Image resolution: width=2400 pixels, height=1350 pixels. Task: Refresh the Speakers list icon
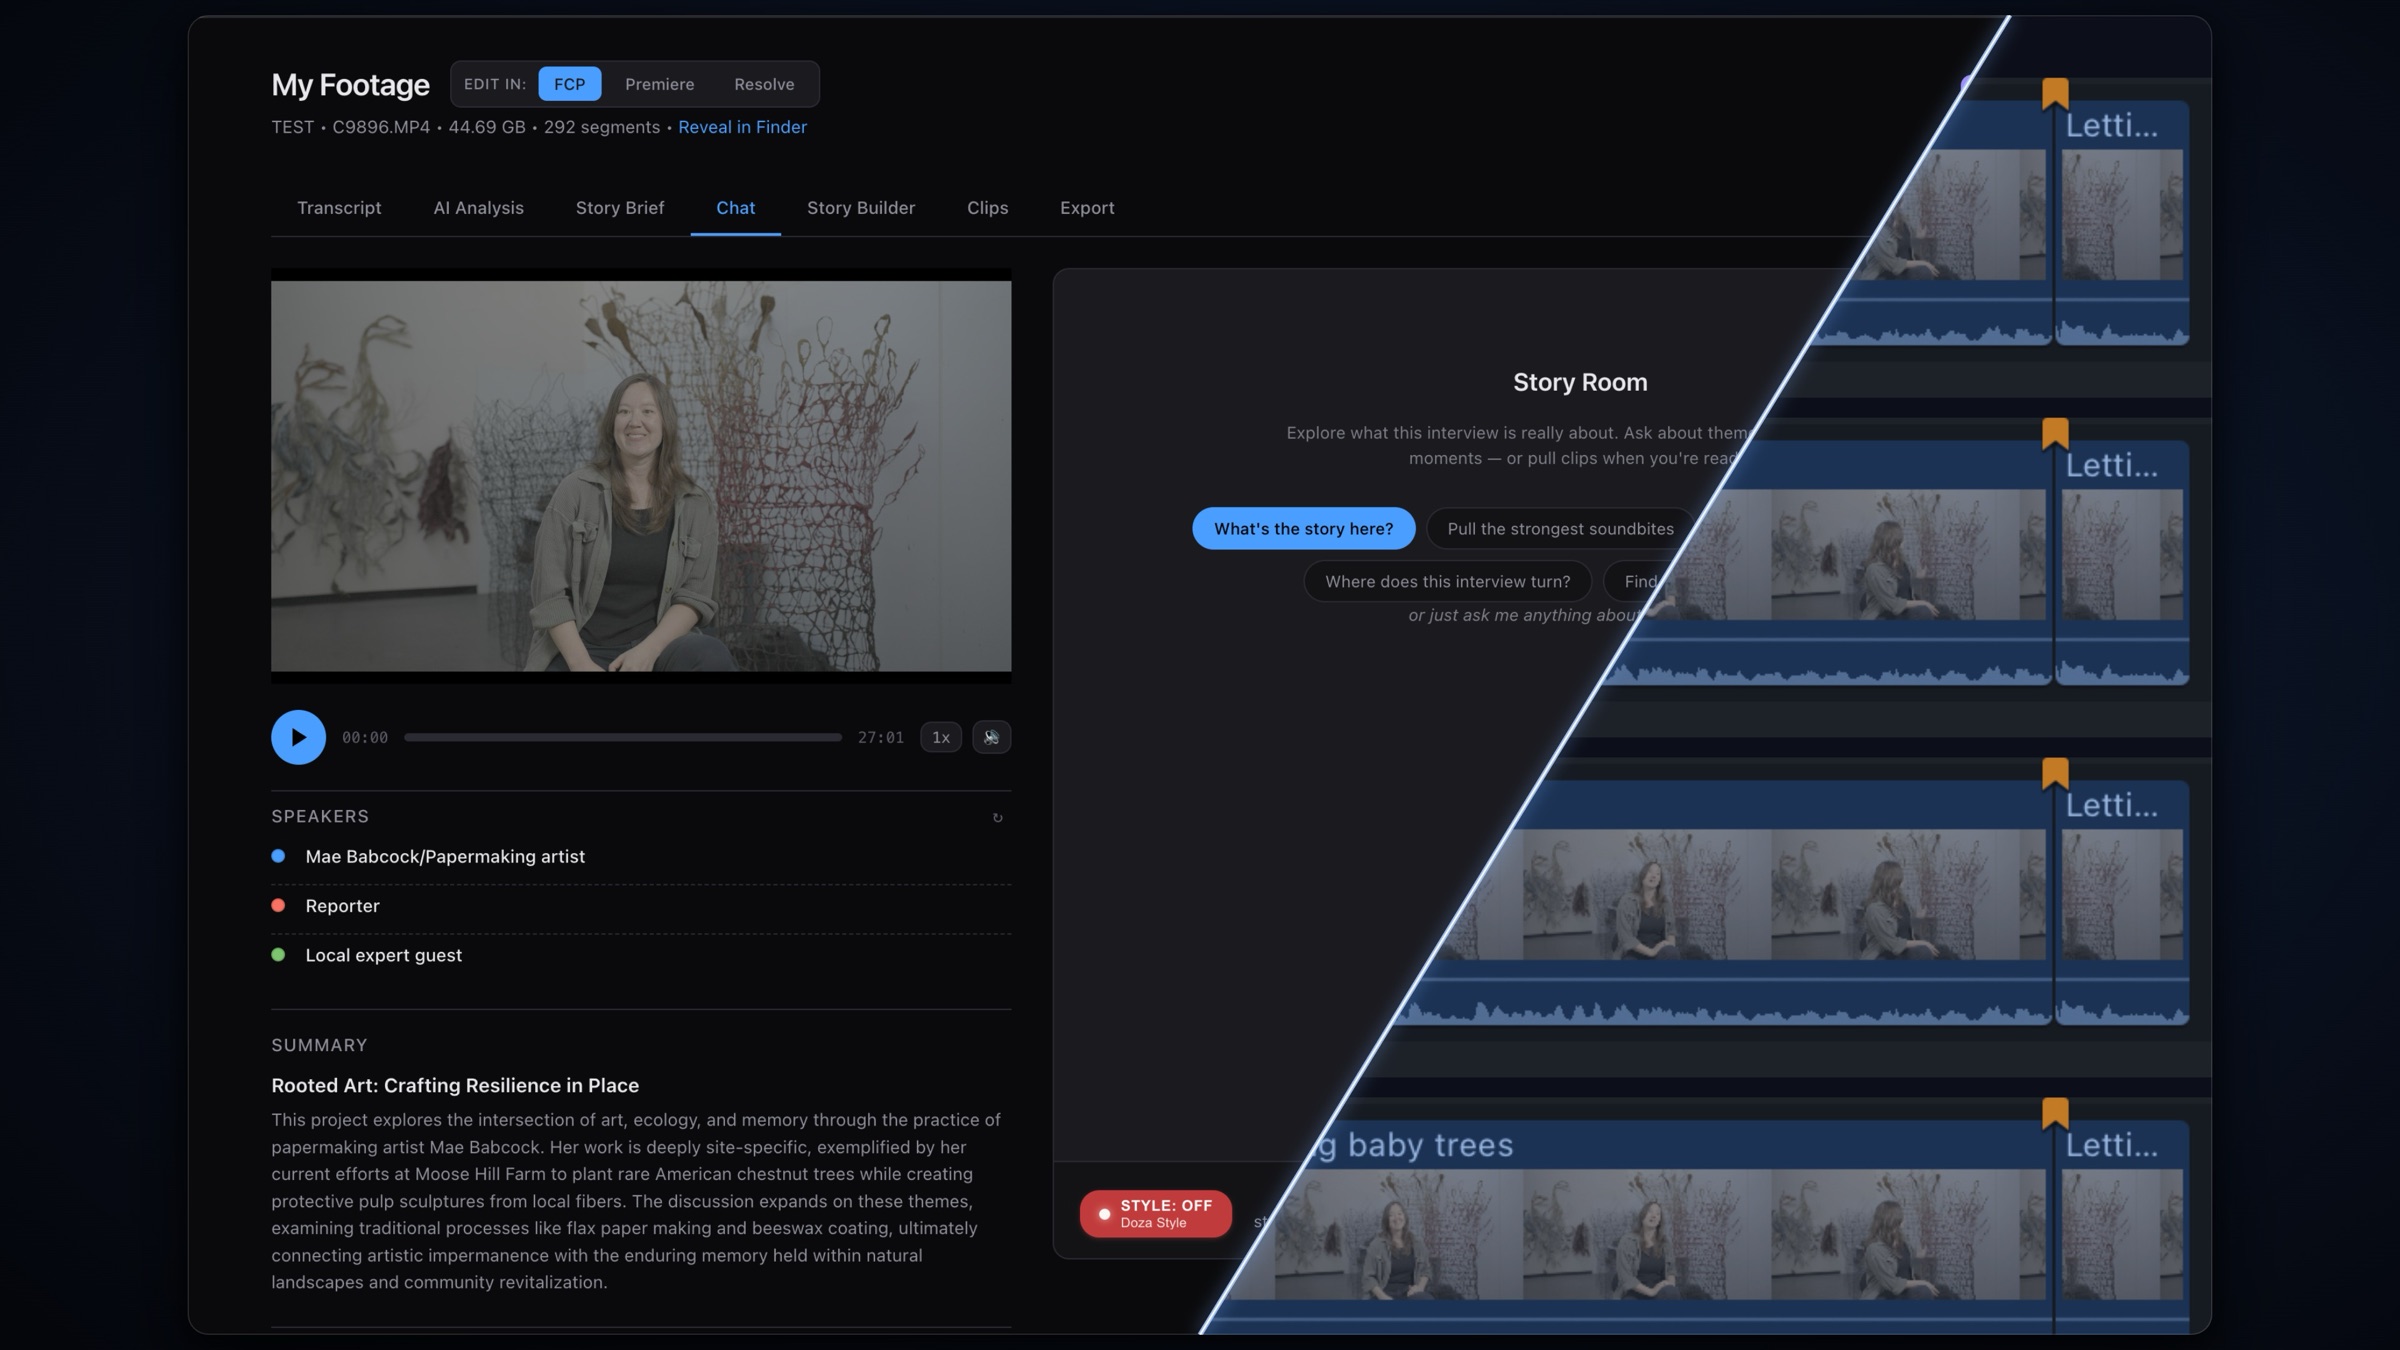tap(997, 817)
